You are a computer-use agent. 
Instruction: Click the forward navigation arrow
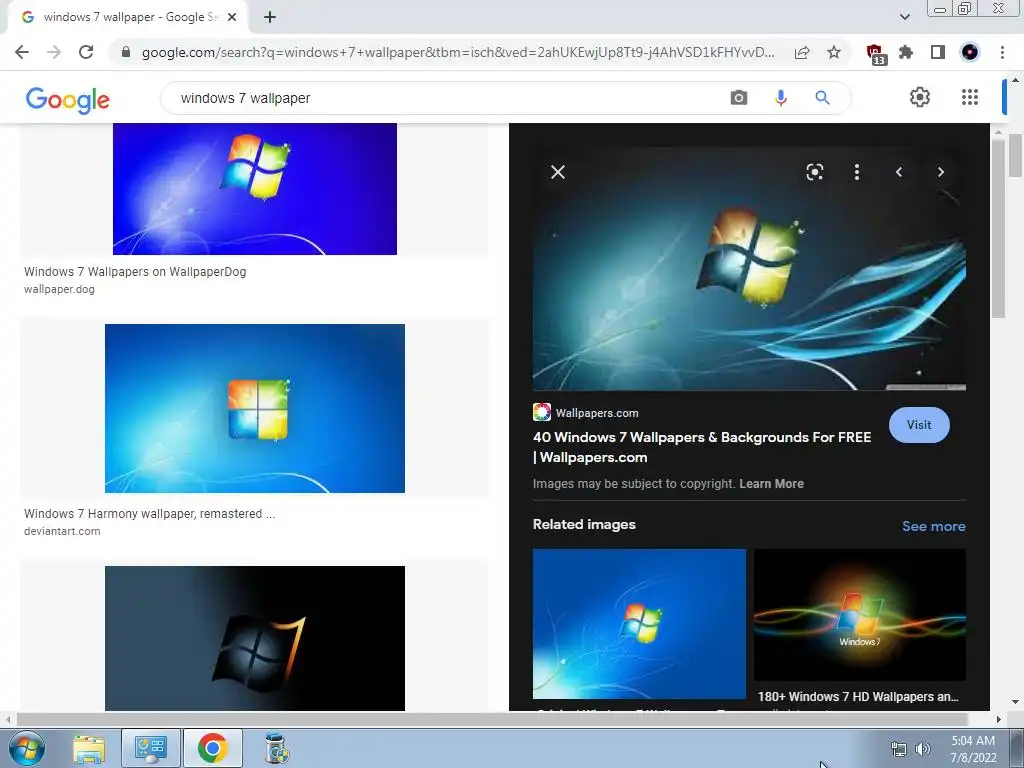point(54,52)
